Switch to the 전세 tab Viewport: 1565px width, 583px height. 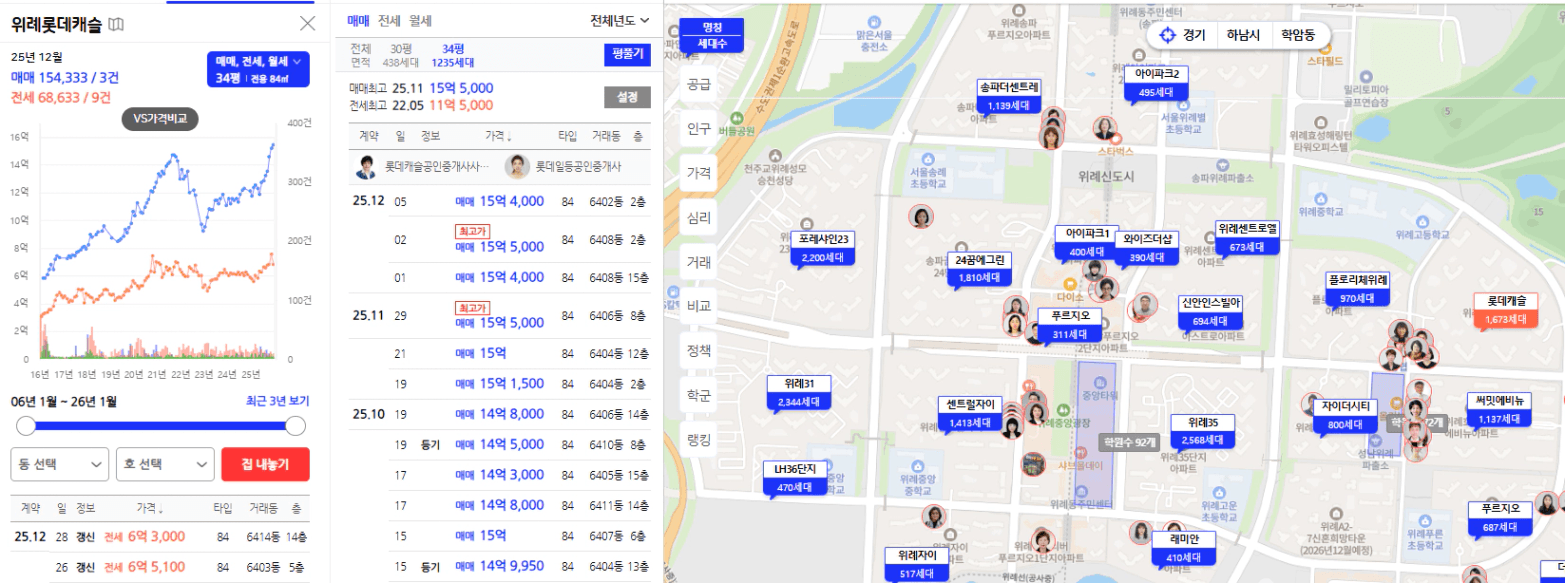(389, 20)
